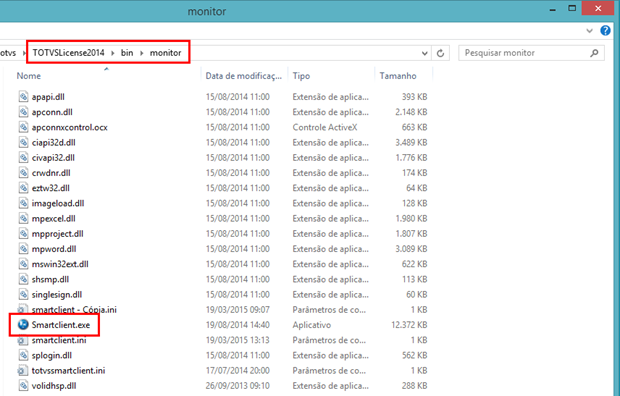This screenshot has height=396, width=620.
Task: Click the 17/07/2014 20:00 date cell
Action: [x=237, y=371]
